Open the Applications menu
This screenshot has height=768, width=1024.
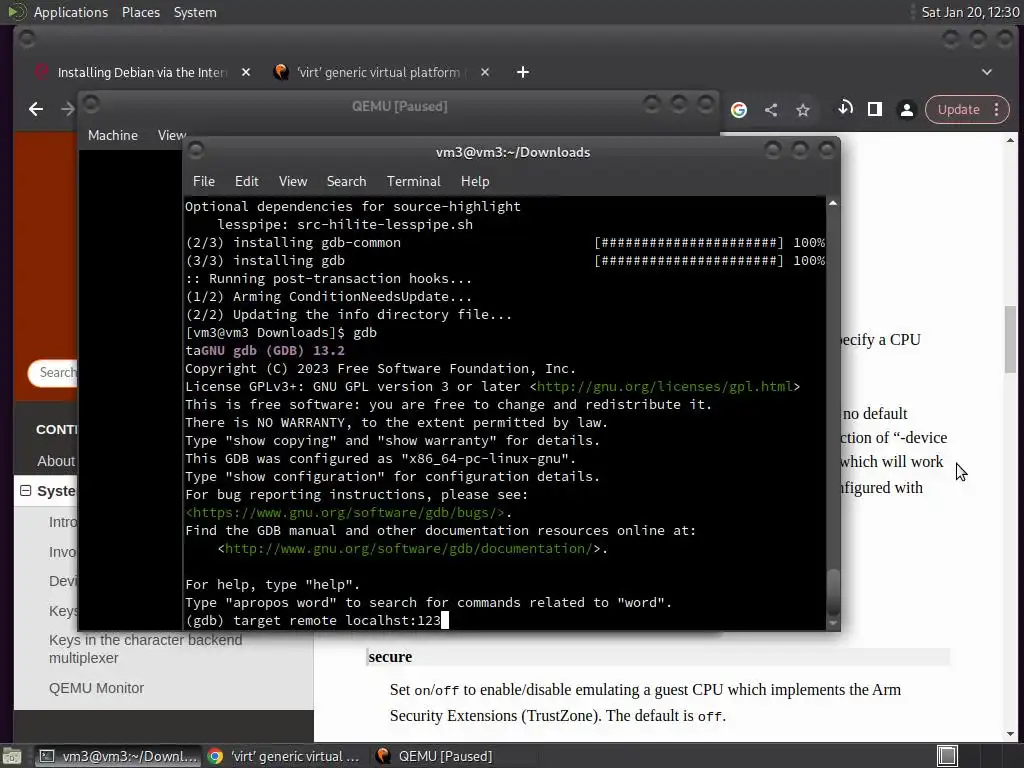tap(71, 12)
